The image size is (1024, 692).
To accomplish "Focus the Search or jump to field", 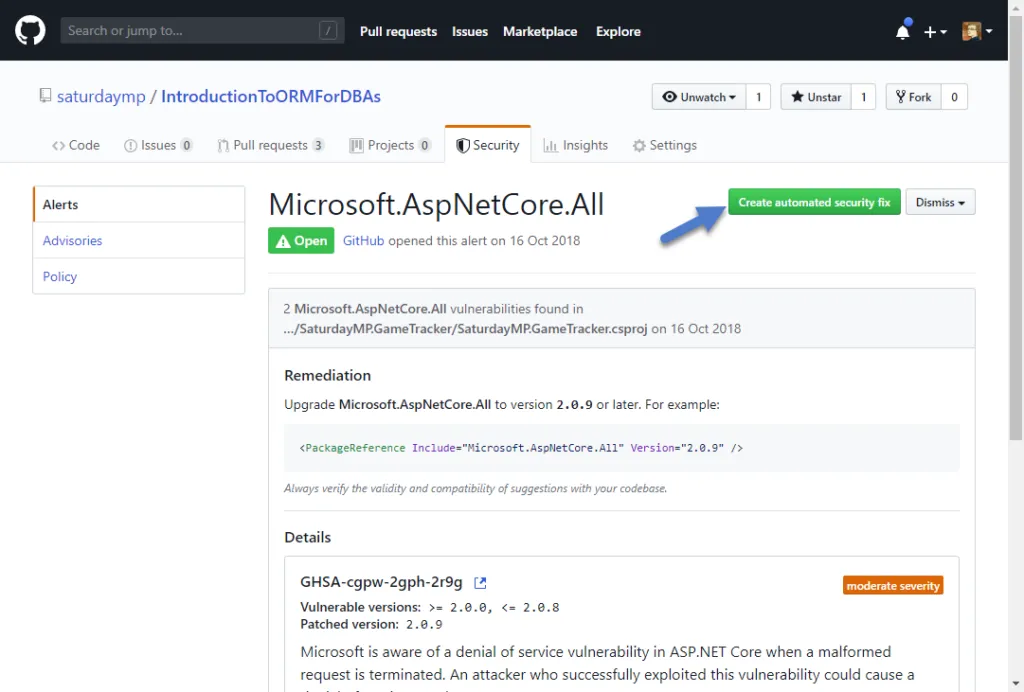I will click(x=202, y=30).
